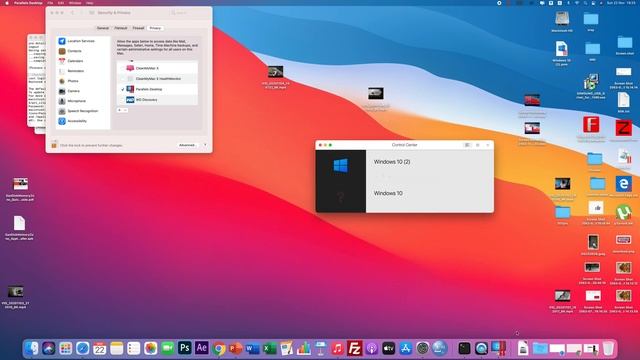640x360 pixels.
Task: Toggle the WD Discovery checkbox
Action: 122,100
